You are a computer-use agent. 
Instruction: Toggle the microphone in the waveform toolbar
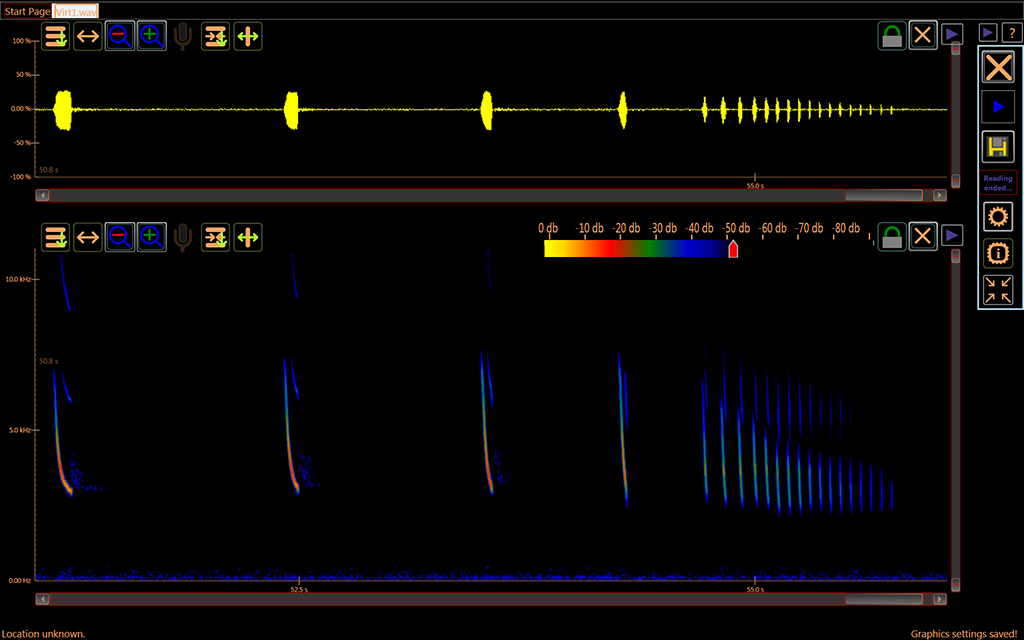(x=183, y=37)
